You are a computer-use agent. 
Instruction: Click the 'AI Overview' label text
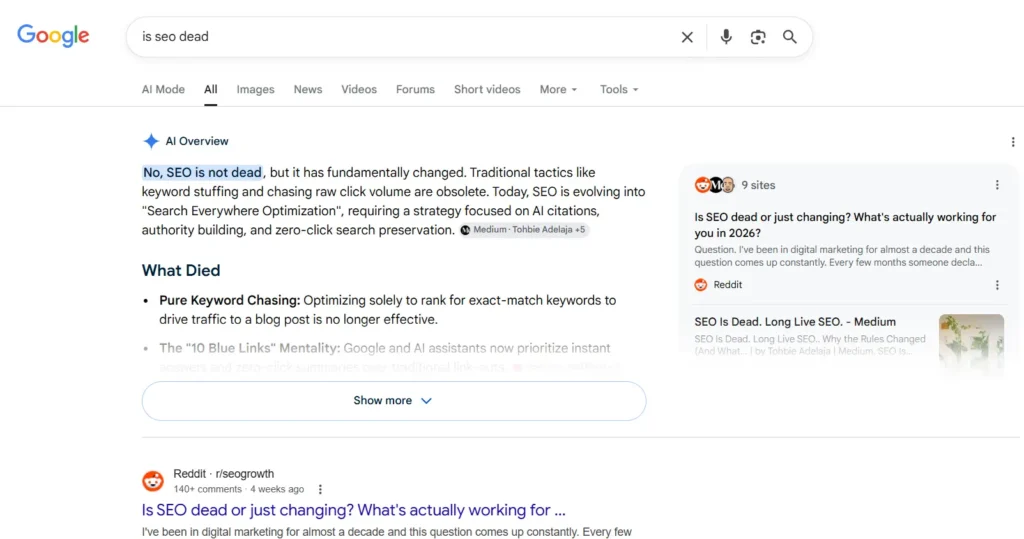pyautogui.click(x=197, y=141)
